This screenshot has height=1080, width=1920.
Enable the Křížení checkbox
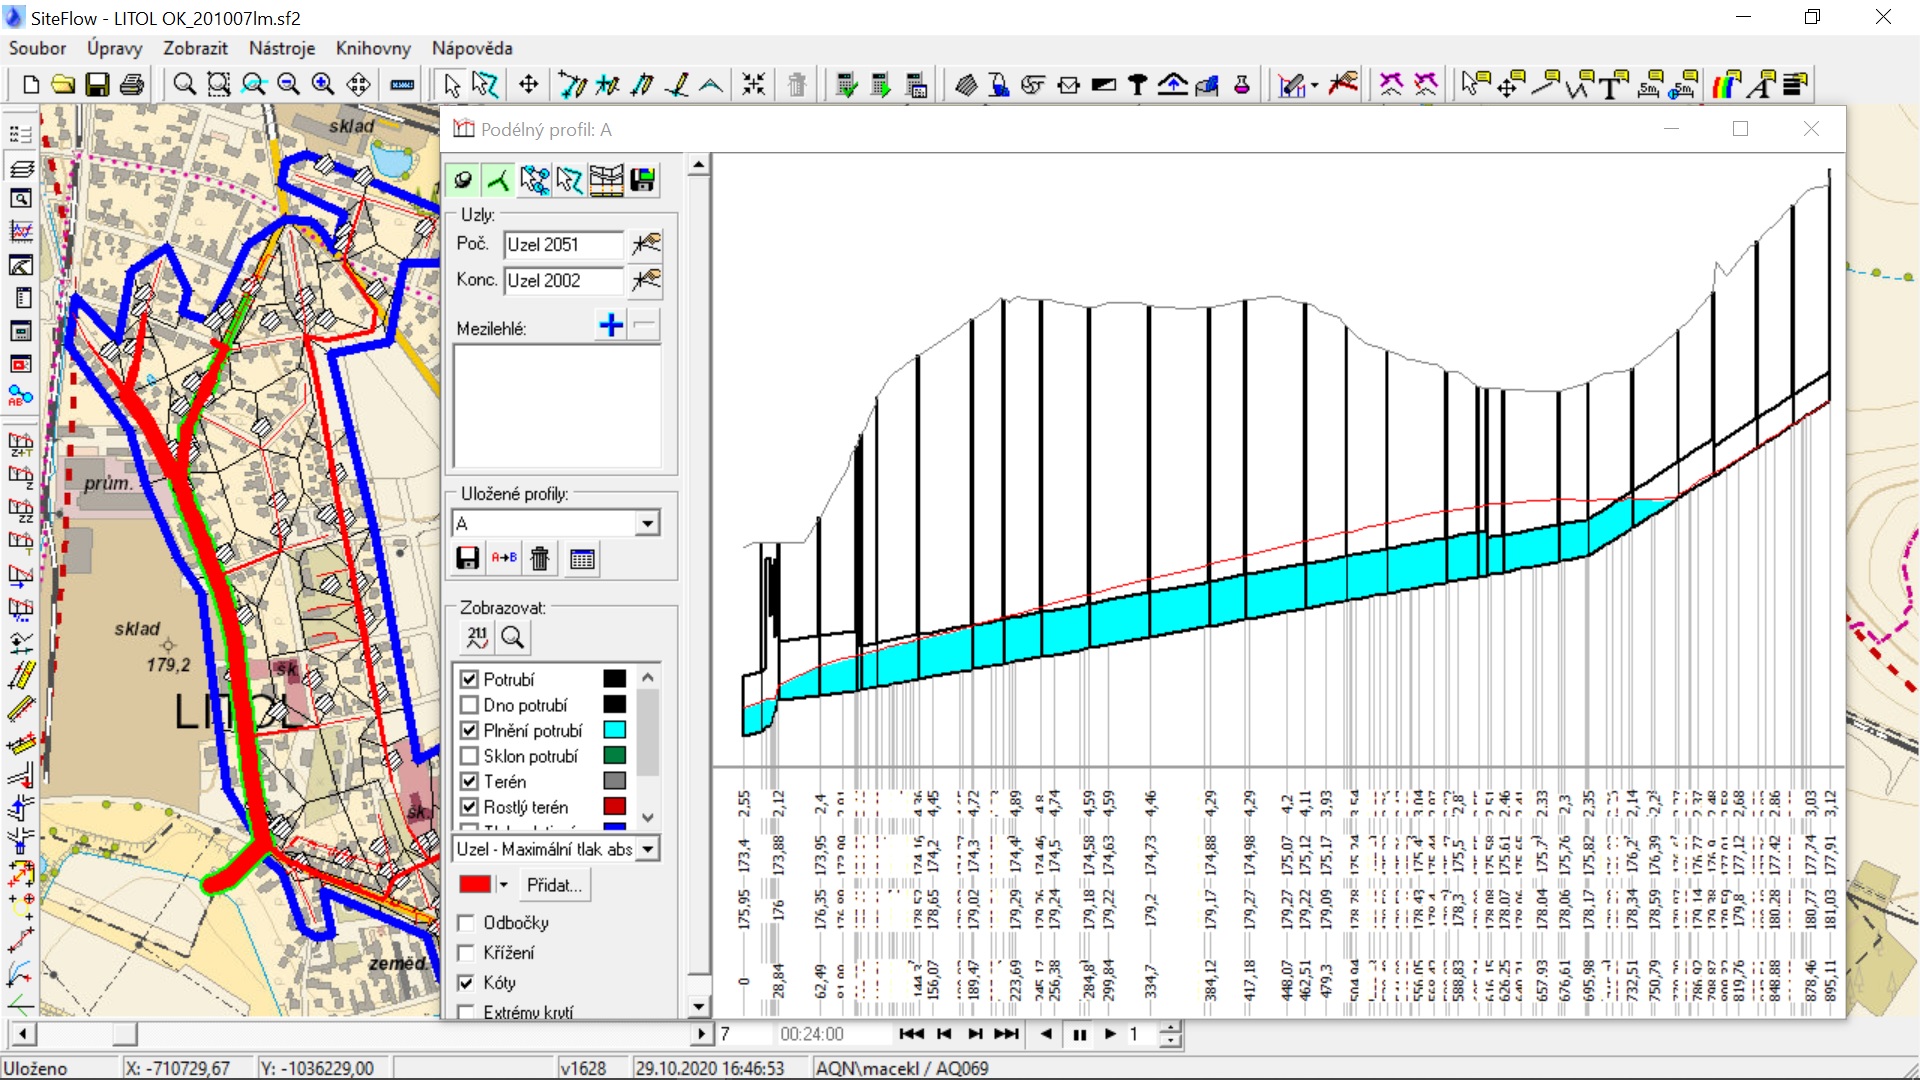point(466,953)
